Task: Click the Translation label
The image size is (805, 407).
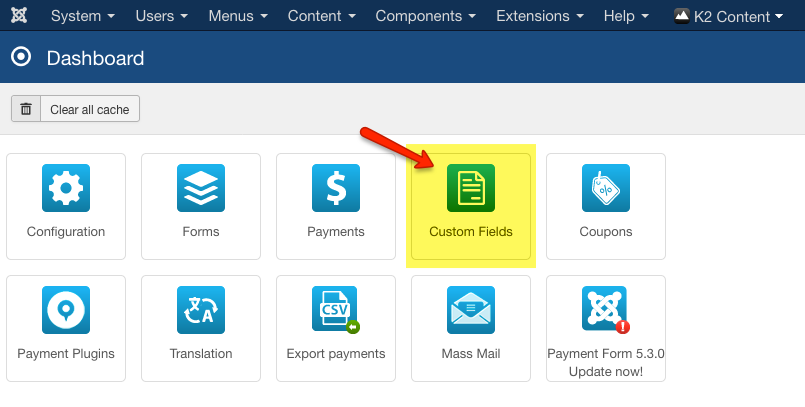Action: 201,354
